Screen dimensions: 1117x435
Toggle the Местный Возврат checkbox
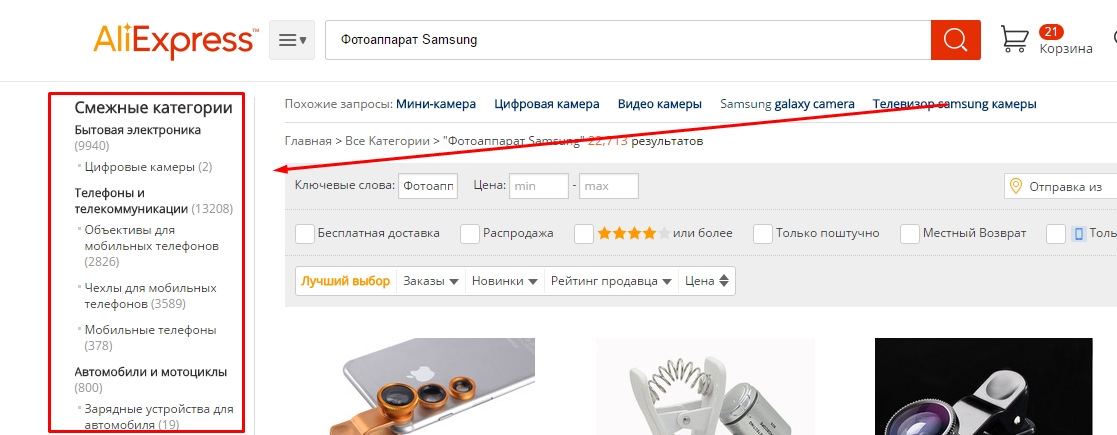click(910, 234)
